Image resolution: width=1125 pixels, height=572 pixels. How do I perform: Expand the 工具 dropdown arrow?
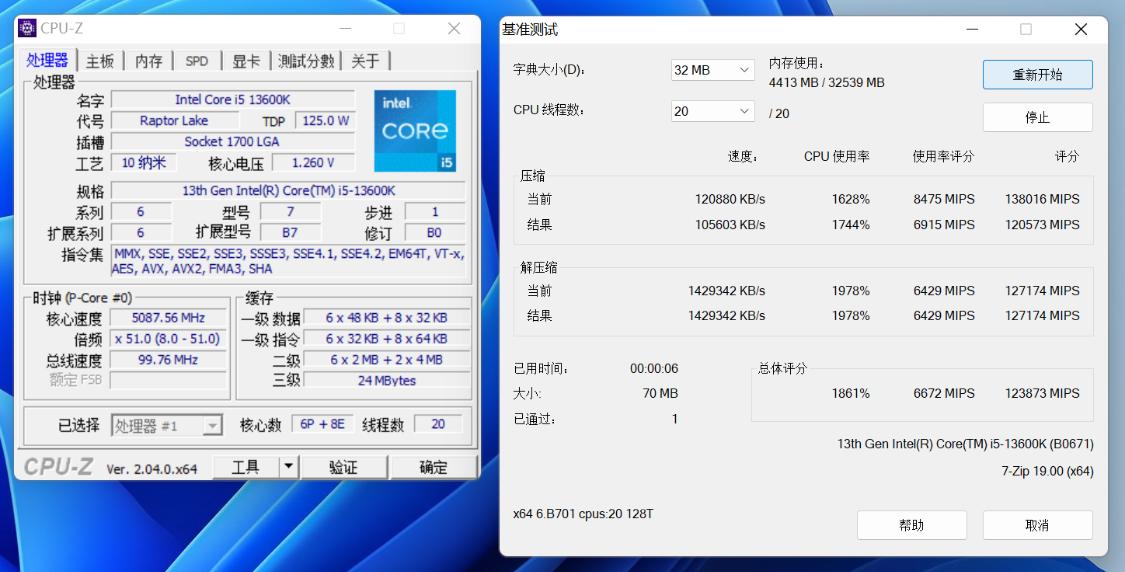(x=288, y=467)
